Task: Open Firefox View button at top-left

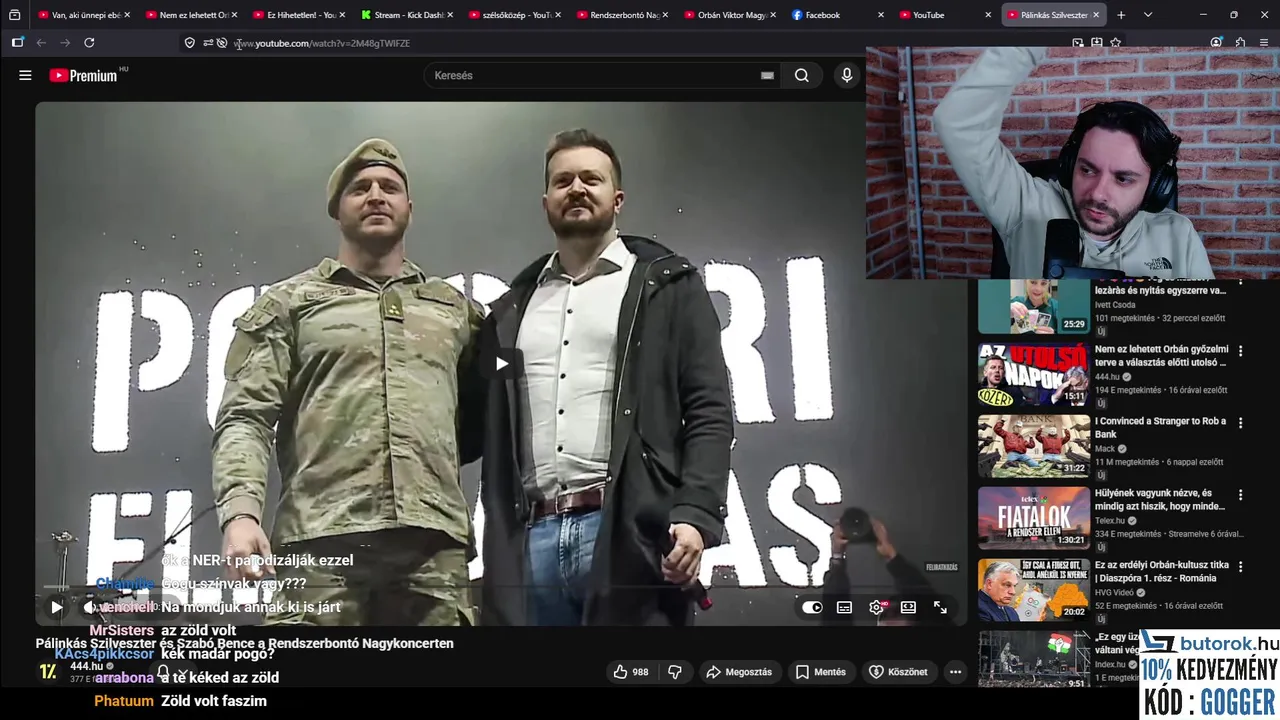Action: [x=14, y=15]
